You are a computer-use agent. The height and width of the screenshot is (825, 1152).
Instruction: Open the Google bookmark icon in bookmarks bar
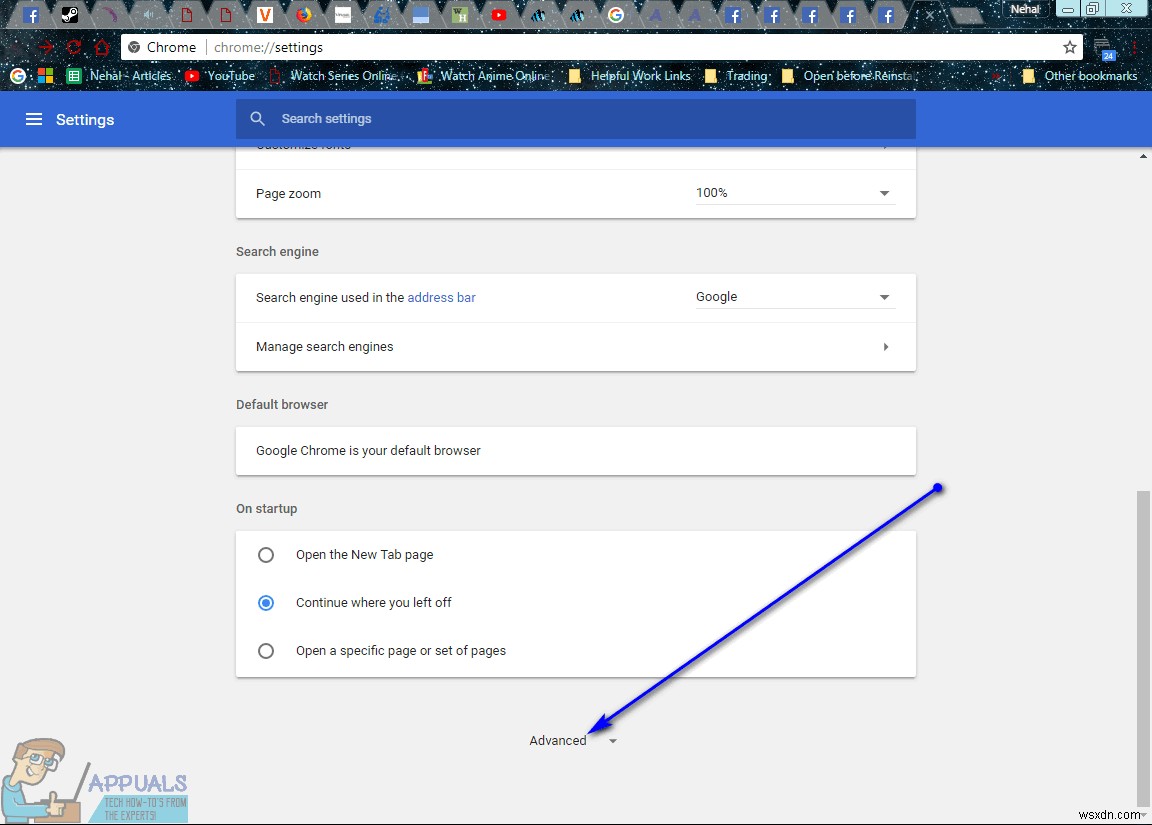pos(18,76)
